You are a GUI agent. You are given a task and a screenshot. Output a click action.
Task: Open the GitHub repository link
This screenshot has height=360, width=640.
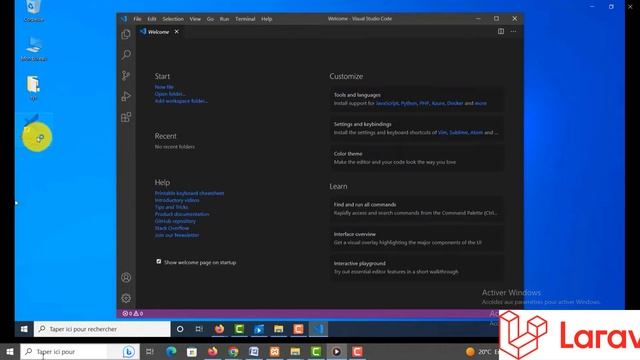[x=175, y=221]
